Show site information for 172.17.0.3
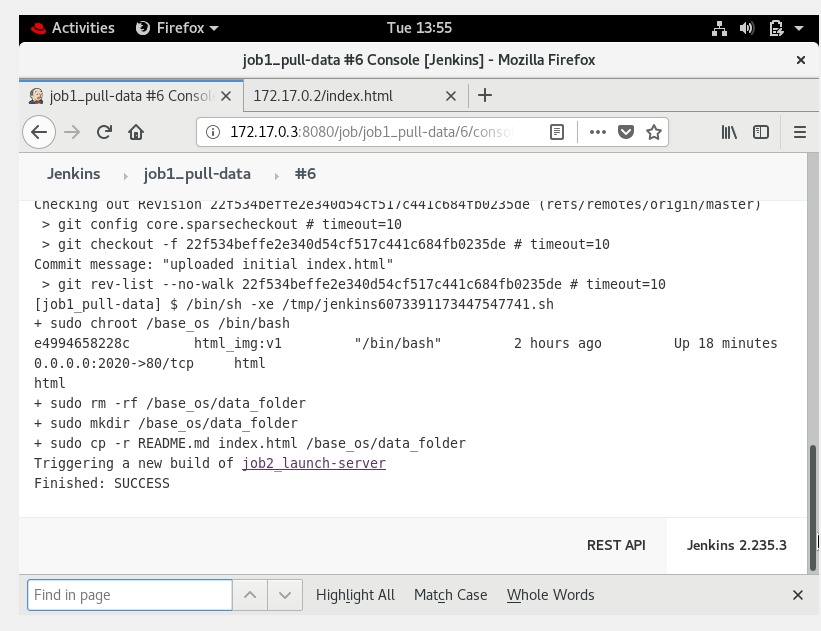This screenshot has width=821, height=631. (213, 132)
